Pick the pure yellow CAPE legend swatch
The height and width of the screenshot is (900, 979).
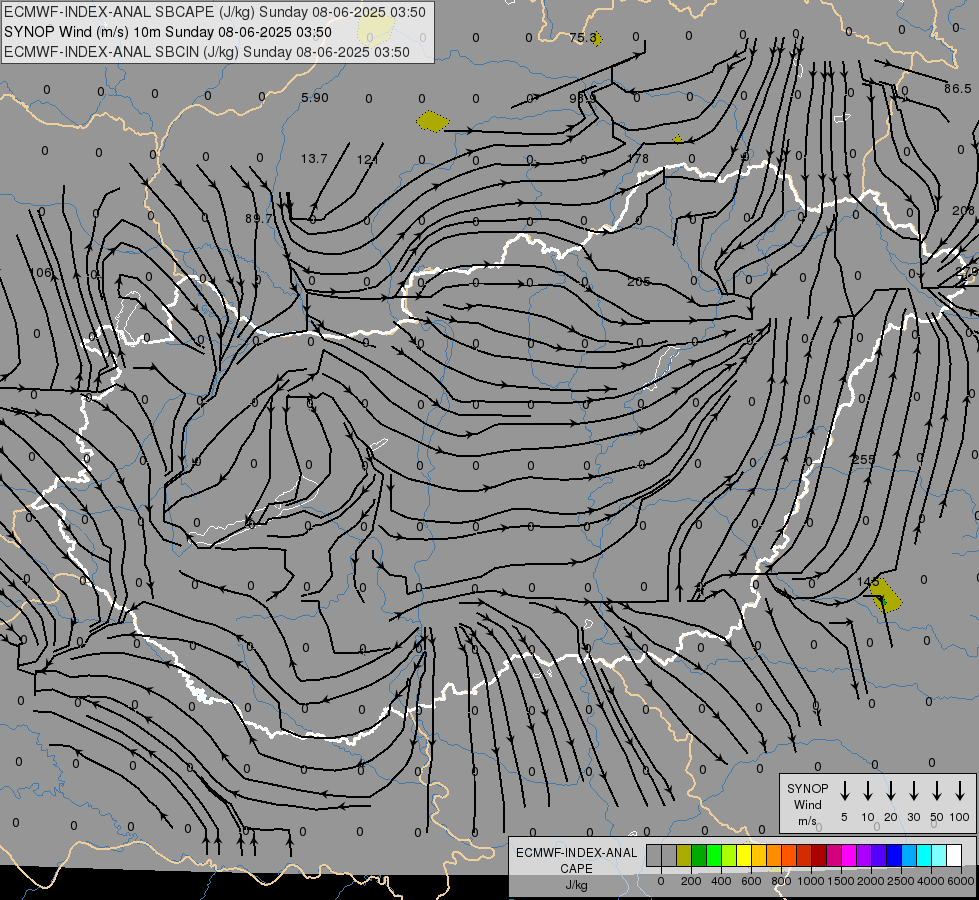(744, 855)
